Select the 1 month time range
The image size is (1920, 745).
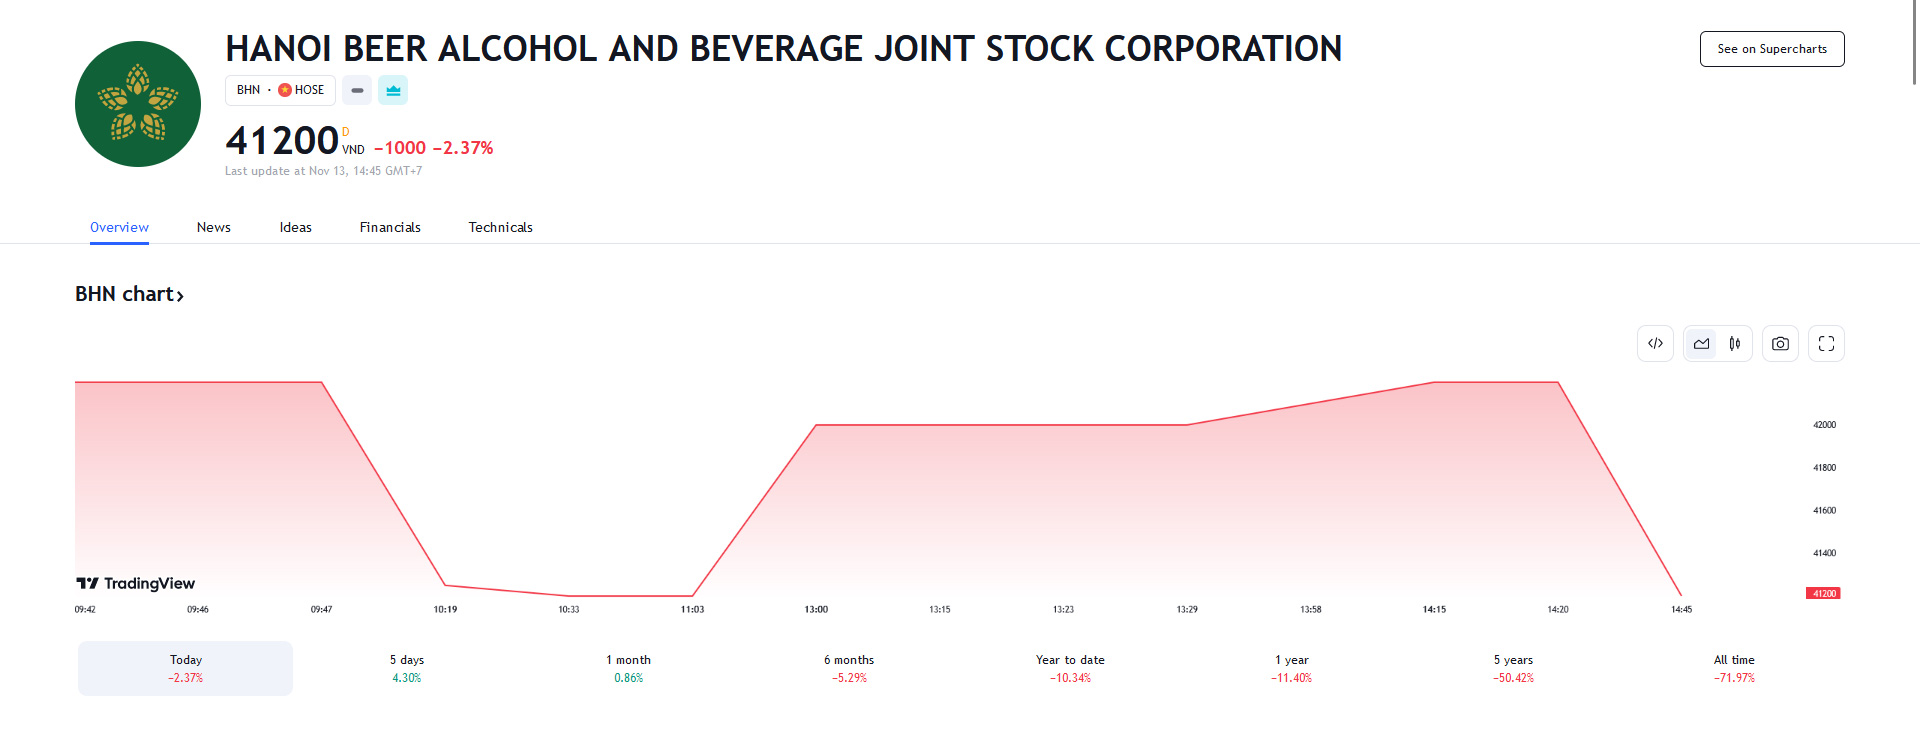(x=628, y=668)
